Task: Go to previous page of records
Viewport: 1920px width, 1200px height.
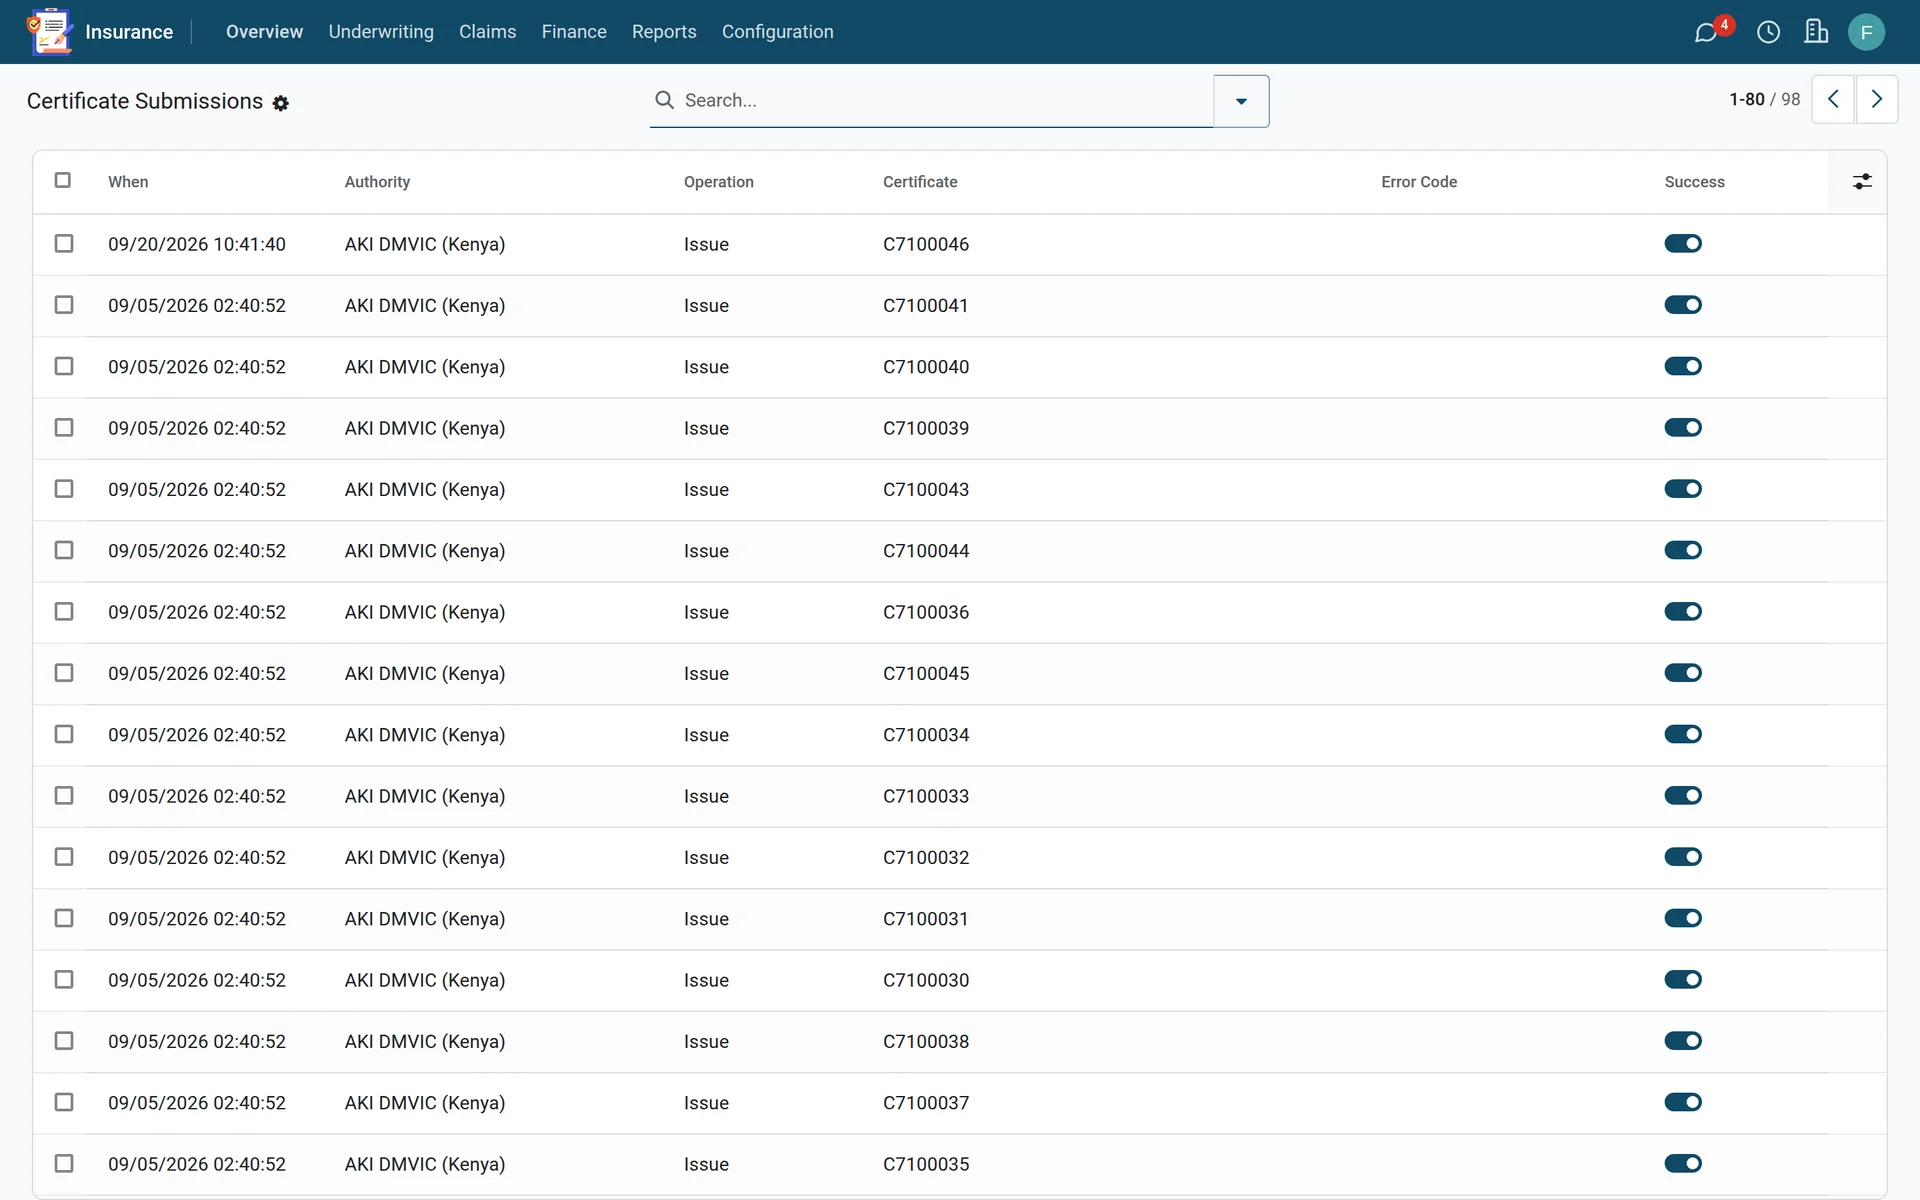Action: (x=1833, y=99)
